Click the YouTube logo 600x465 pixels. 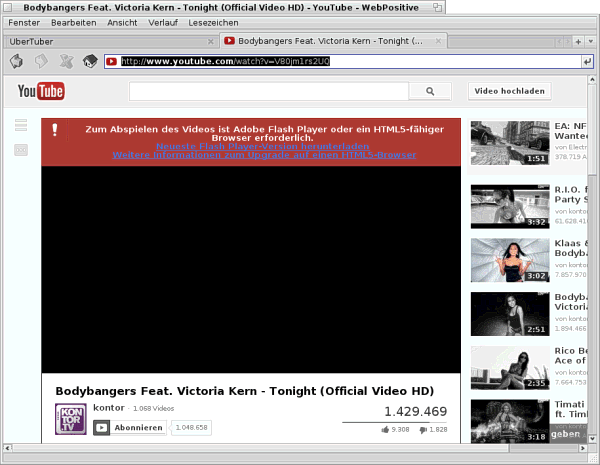[x=41, y=92]
